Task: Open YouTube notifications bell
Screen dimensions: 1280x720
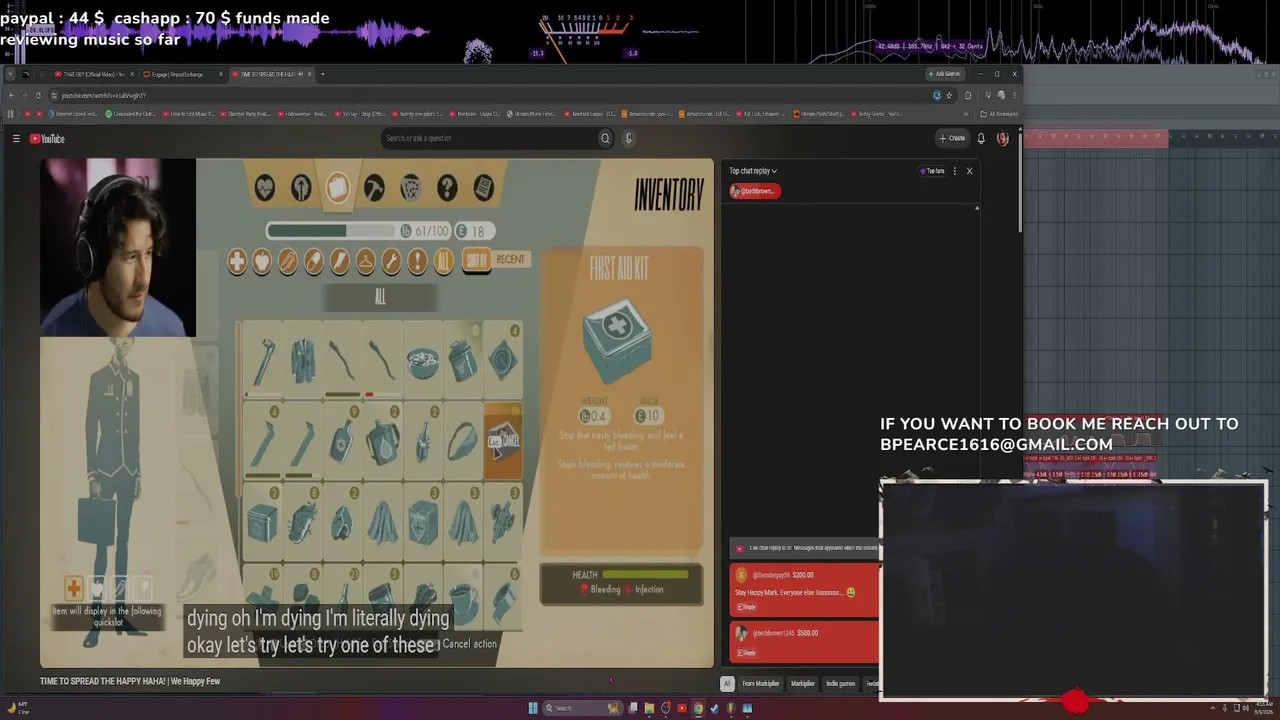Action: click(x=981, y=139)
